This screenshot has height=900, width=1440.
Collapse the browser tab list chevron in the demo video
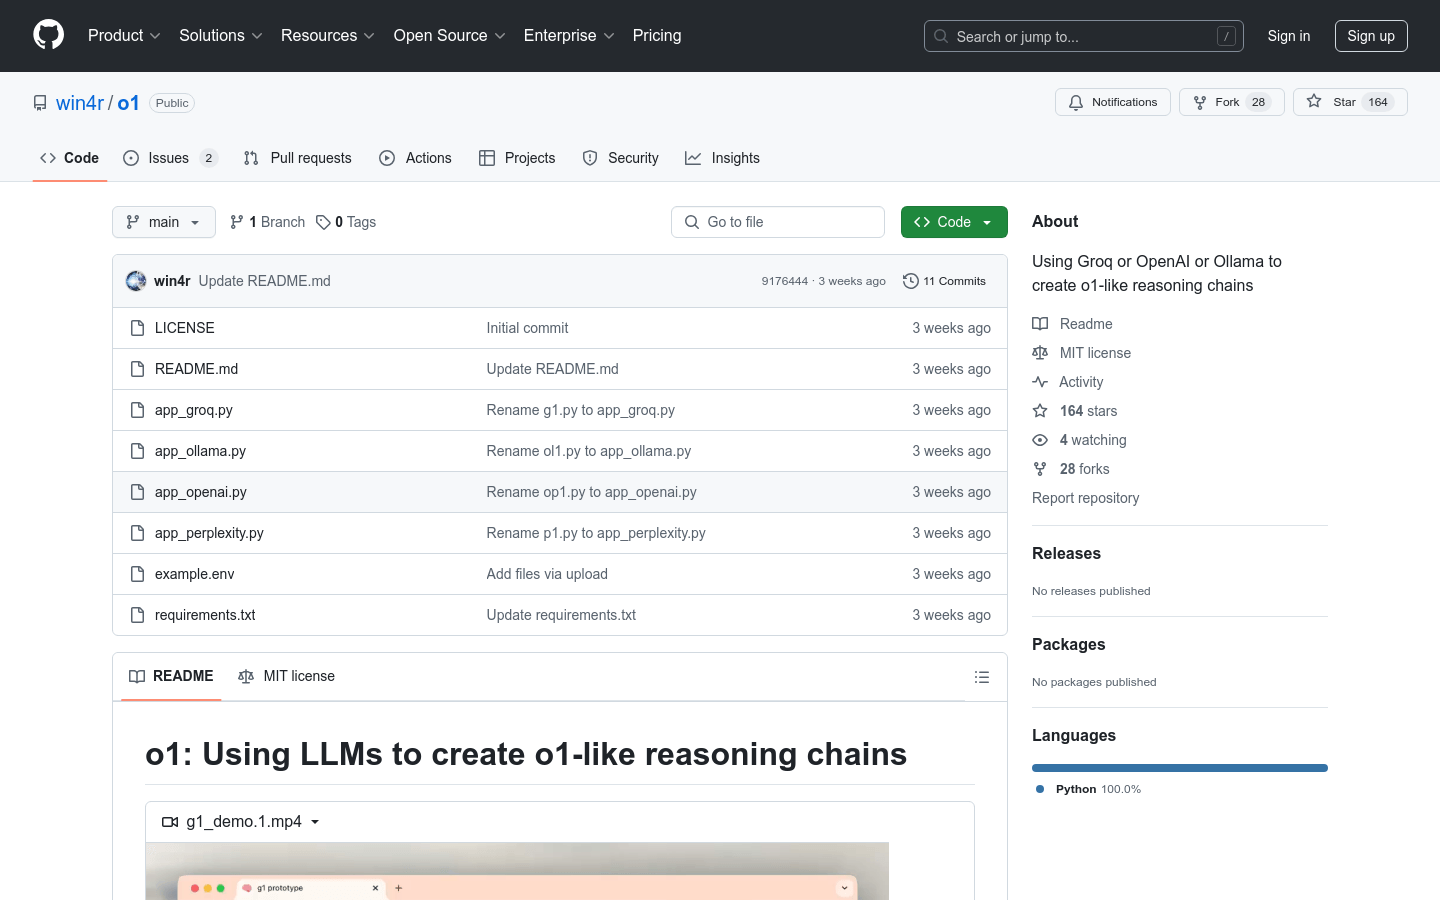tap(845, 888)
